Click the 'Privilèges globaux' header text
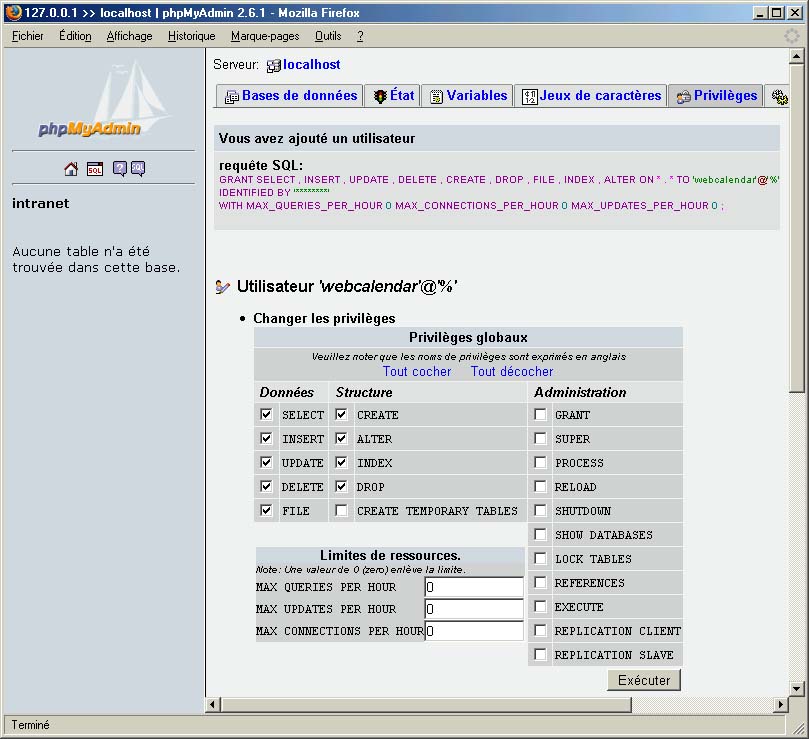Image resolution: width=809 pixels, height=739 pixels. click(468, 338)
